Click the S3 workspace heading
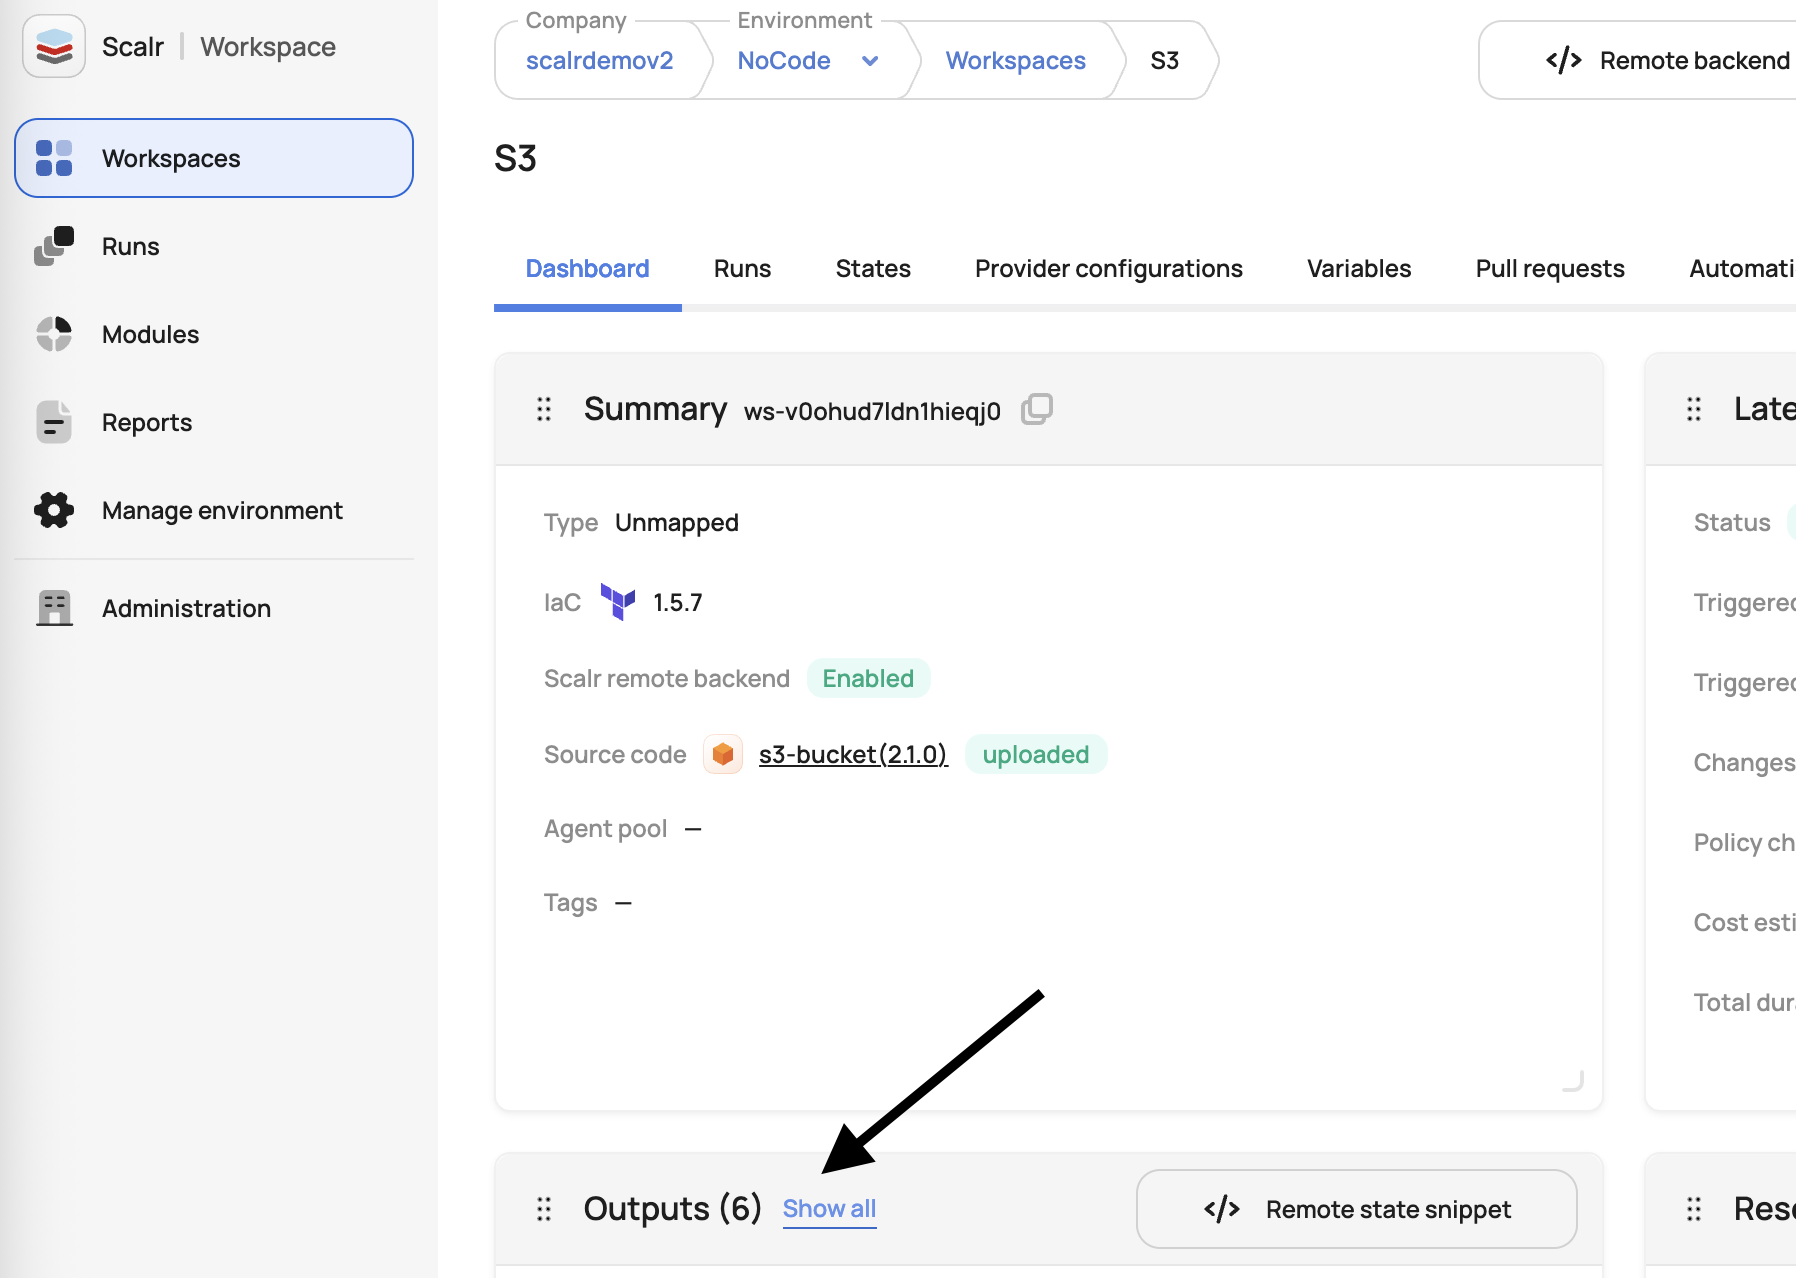 point(515,159)
